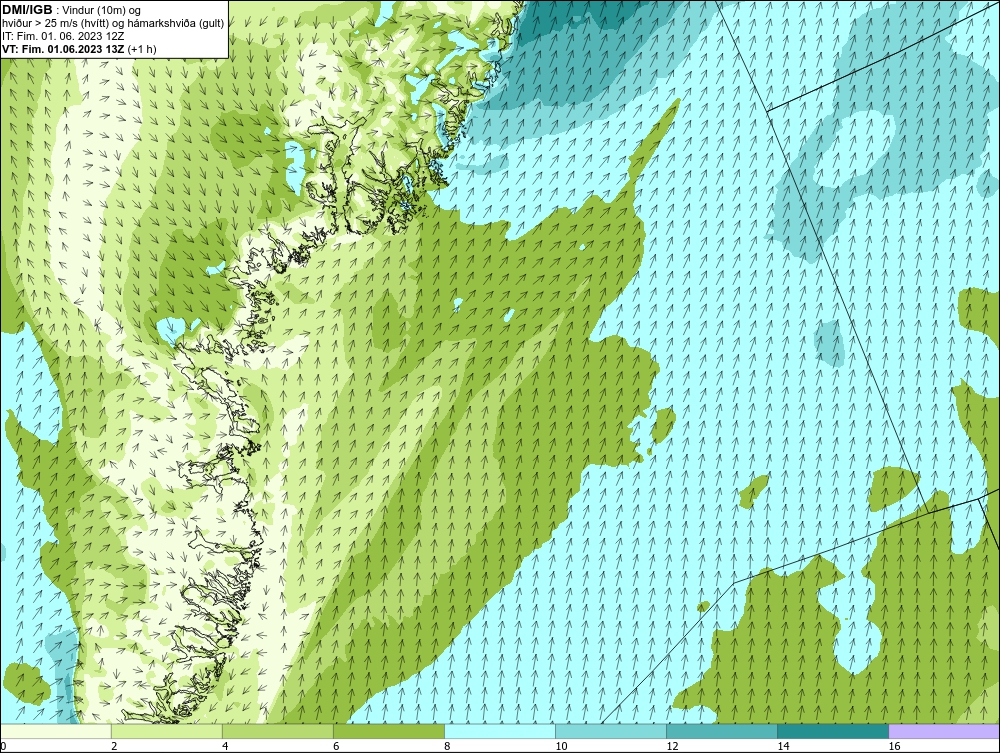
Task: Click the legend label '0'
Action: click(x=3, y=746)
